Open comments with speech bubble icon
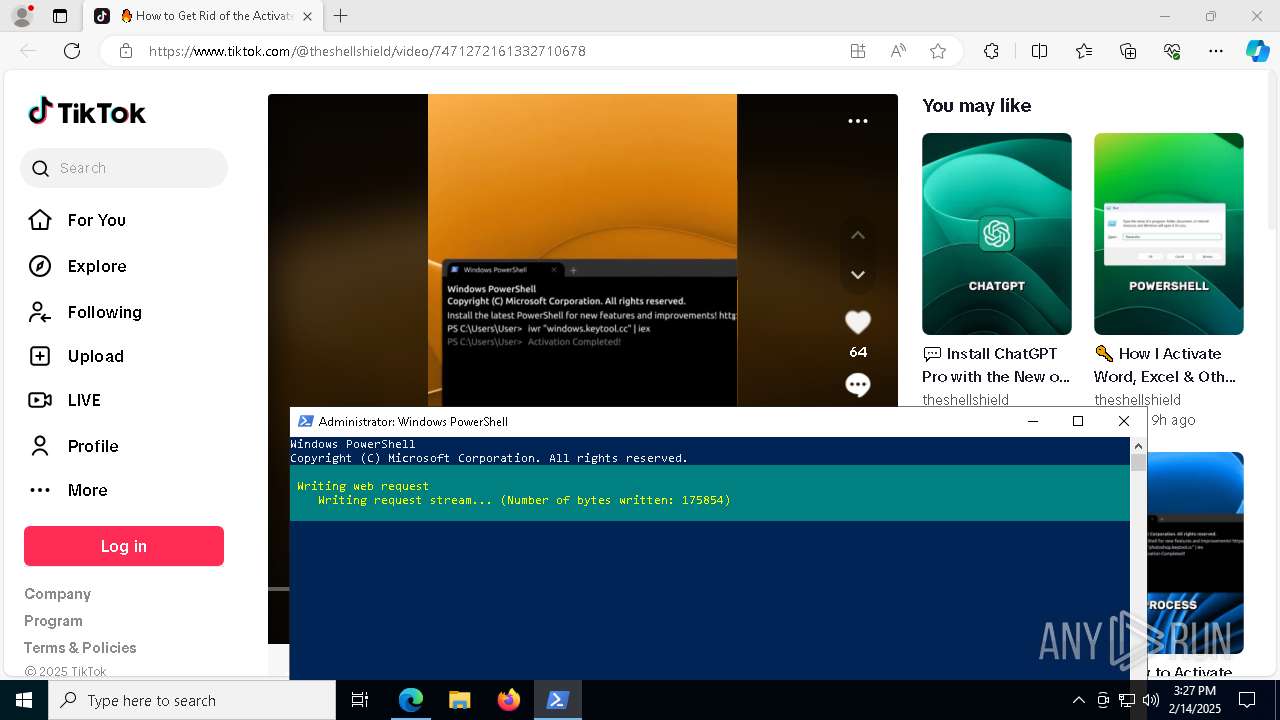This screenshot has height=720, width=1280. pyautogui.click(x=858, y=385)
